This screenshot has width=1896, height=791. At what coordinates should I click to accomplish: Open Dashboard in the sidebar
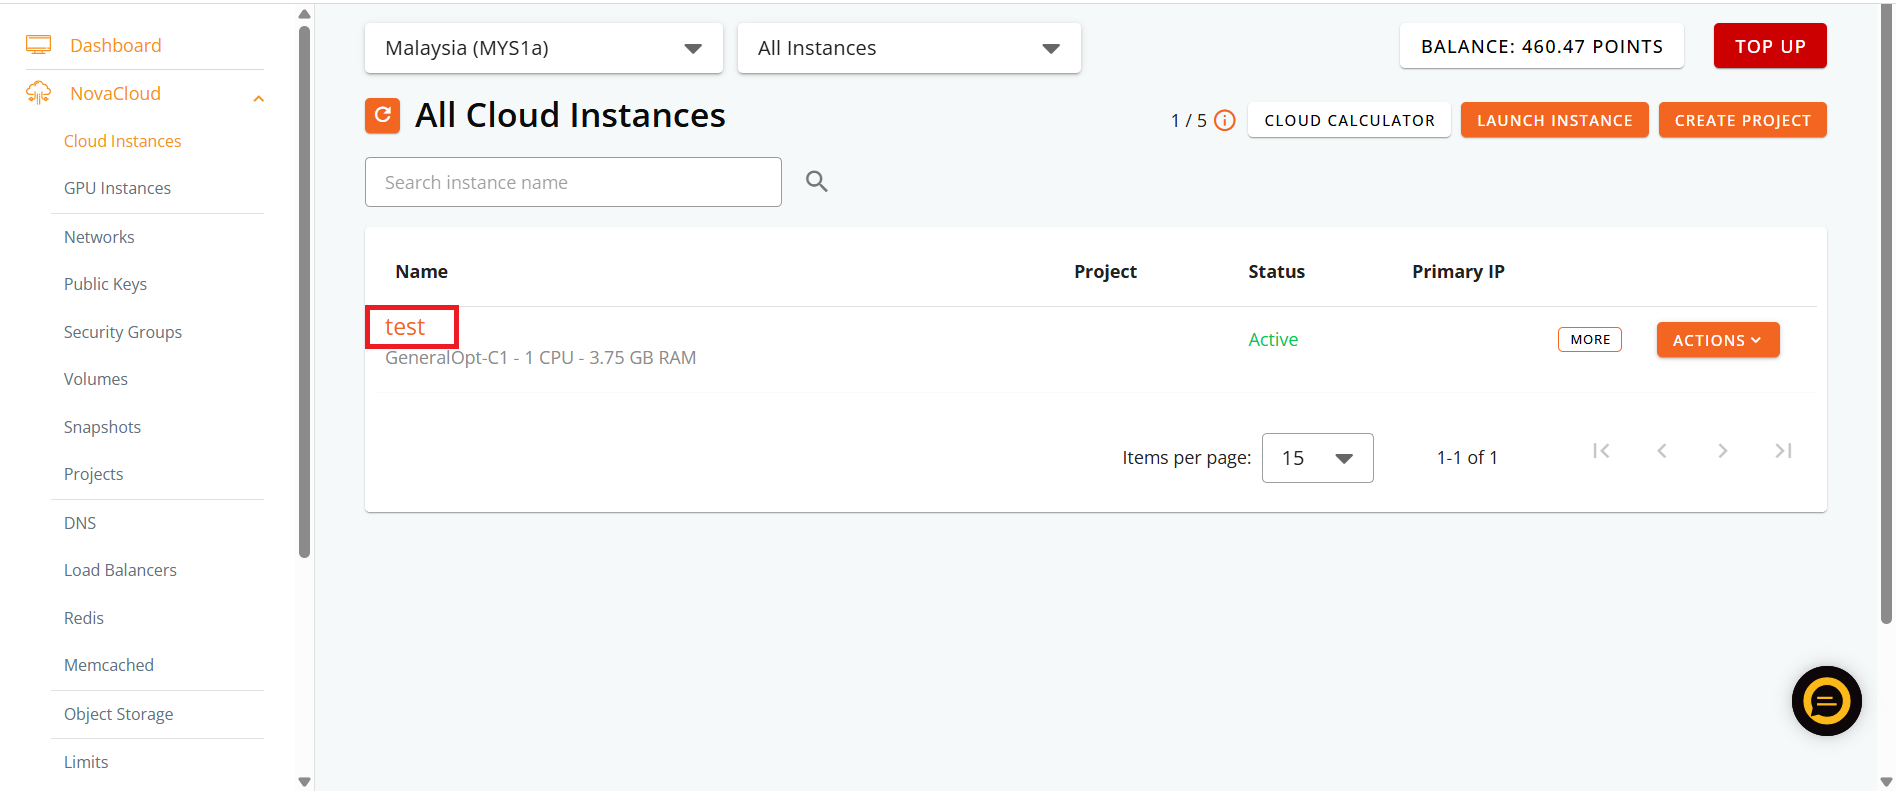(x=116, y=45)
